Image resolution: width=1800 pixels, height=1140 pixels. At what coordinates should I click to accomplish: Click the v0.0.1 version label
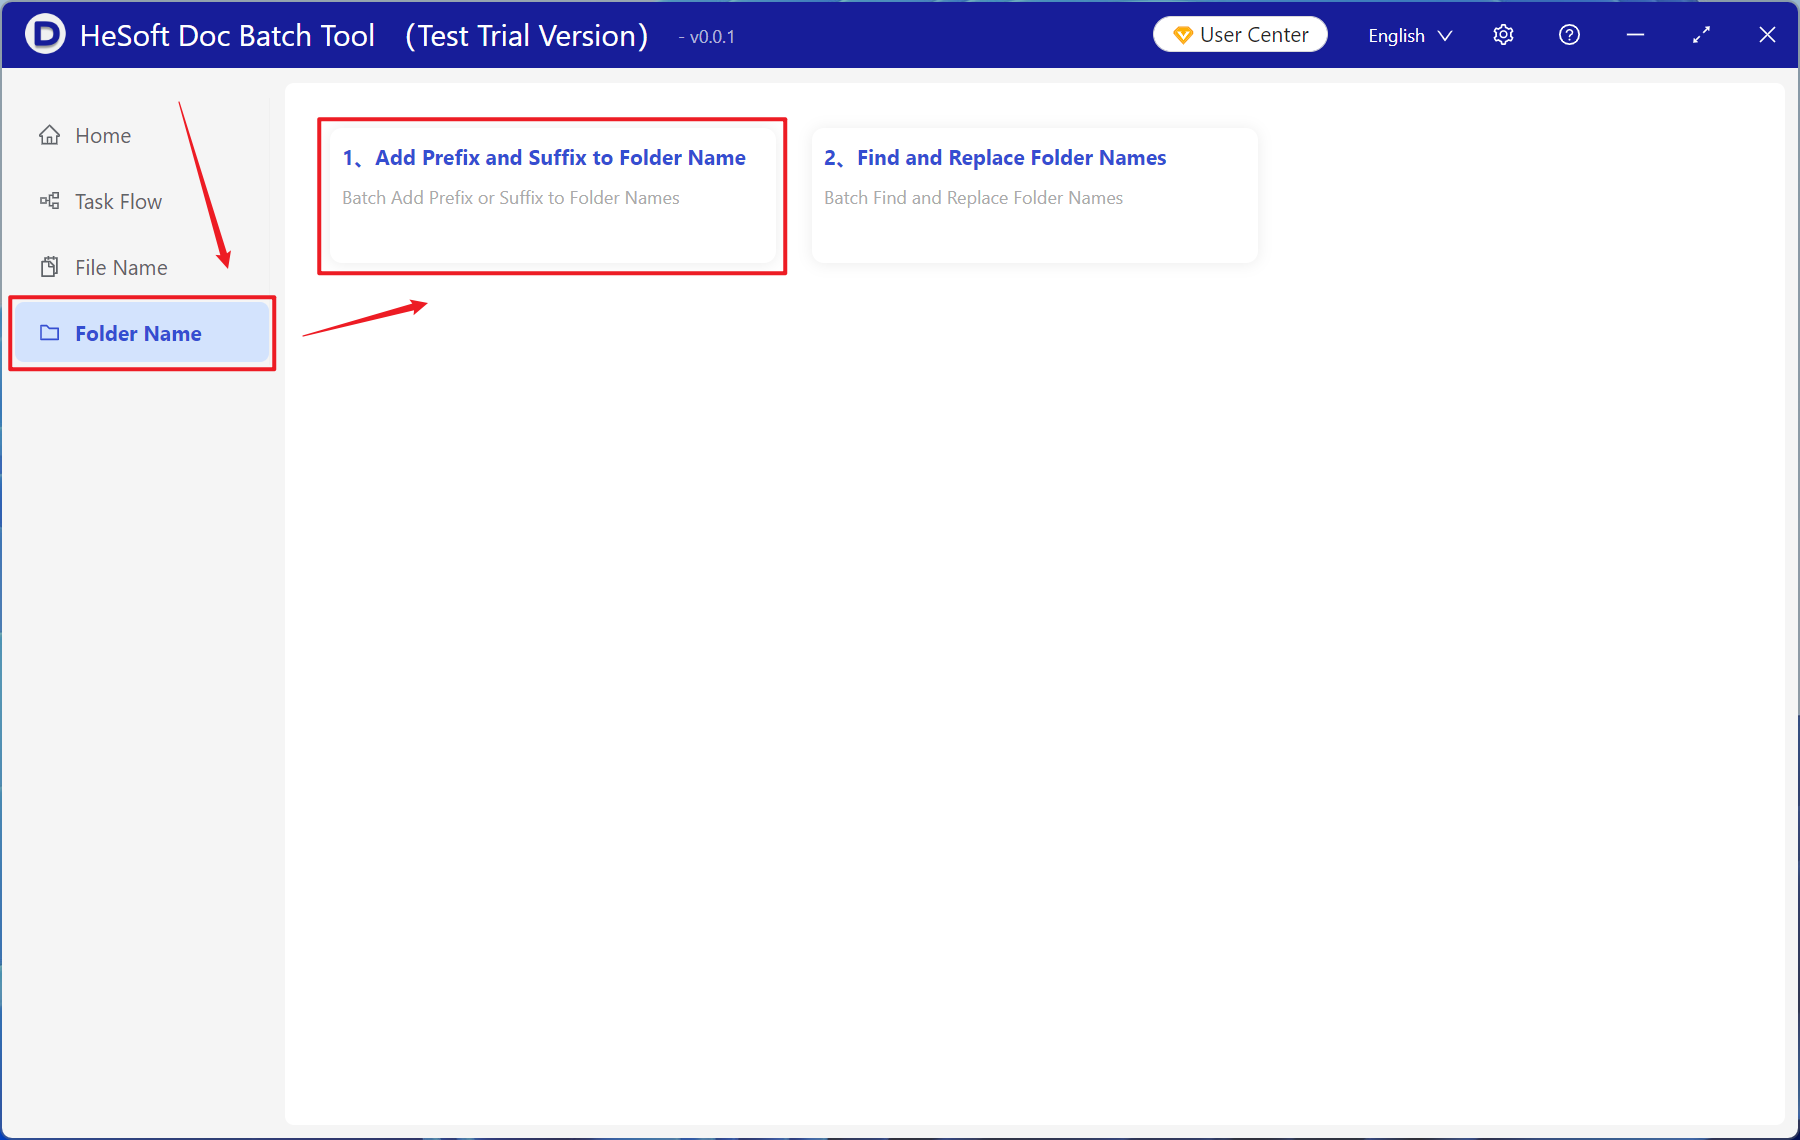(x=707, y=37)
